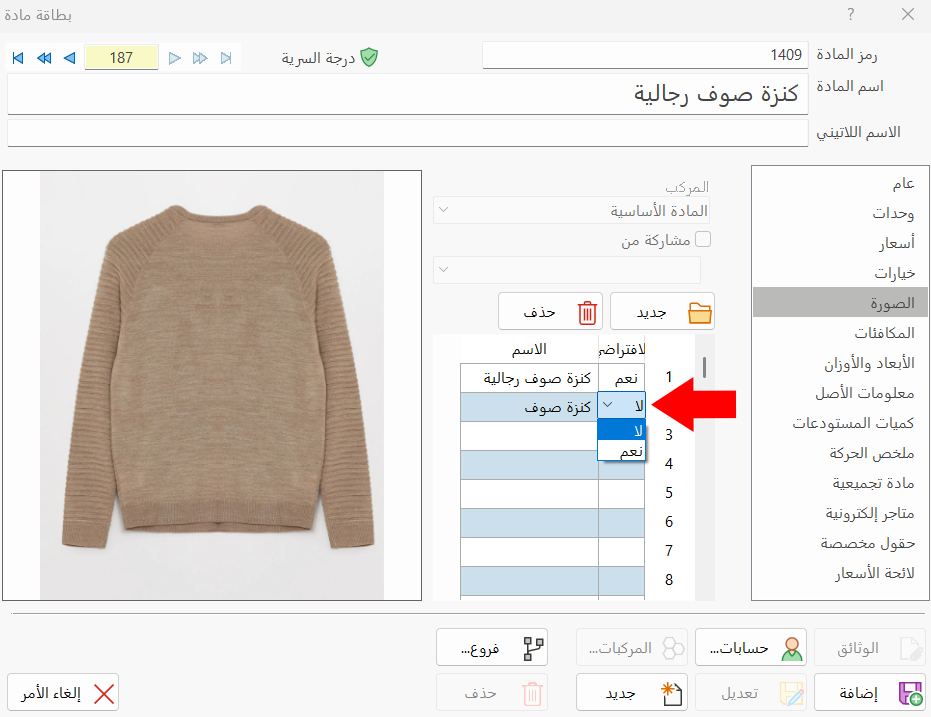Screen dimensions: 931x717
Task: Open the help question mark in title bar
Action: (851, 14)
